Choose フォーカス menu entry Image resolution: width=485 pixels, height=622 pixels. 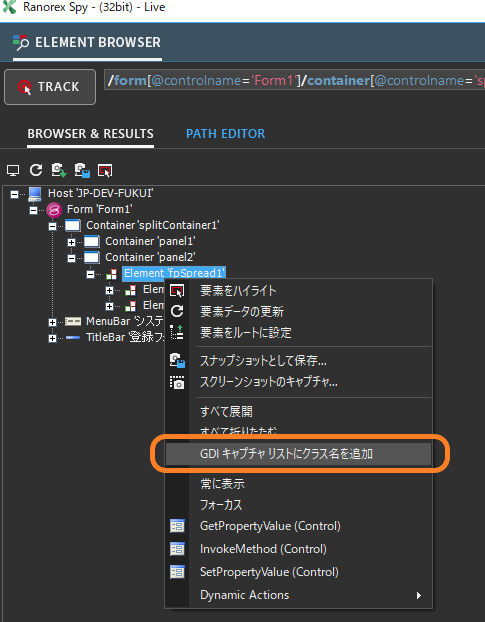coord(299,505)
